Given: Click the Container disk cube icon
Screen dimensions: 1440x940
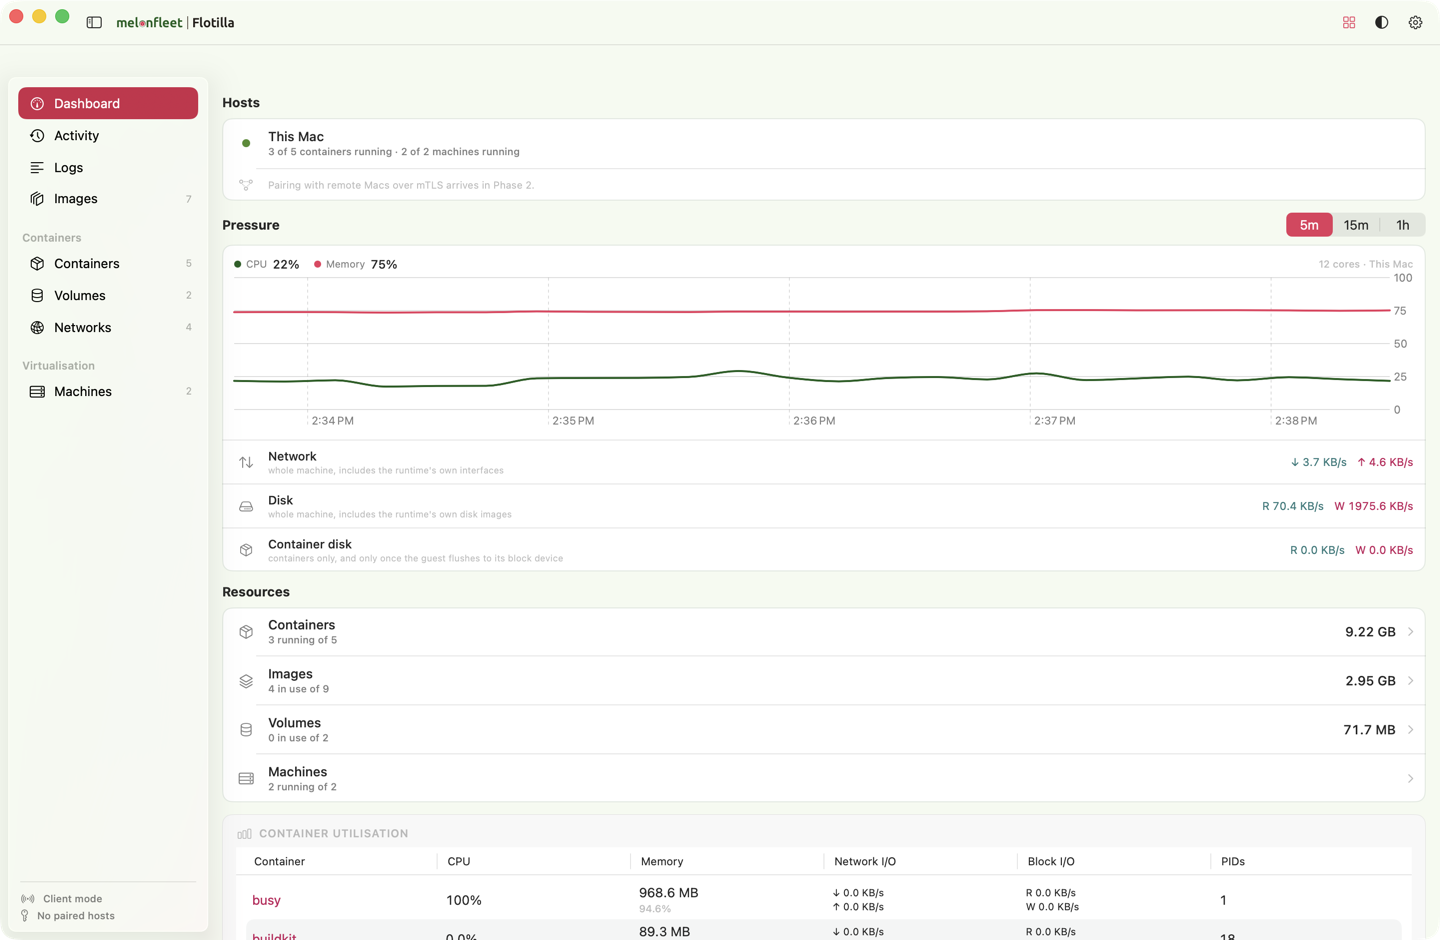Looking at the screenshot, I should pos(246,550).
